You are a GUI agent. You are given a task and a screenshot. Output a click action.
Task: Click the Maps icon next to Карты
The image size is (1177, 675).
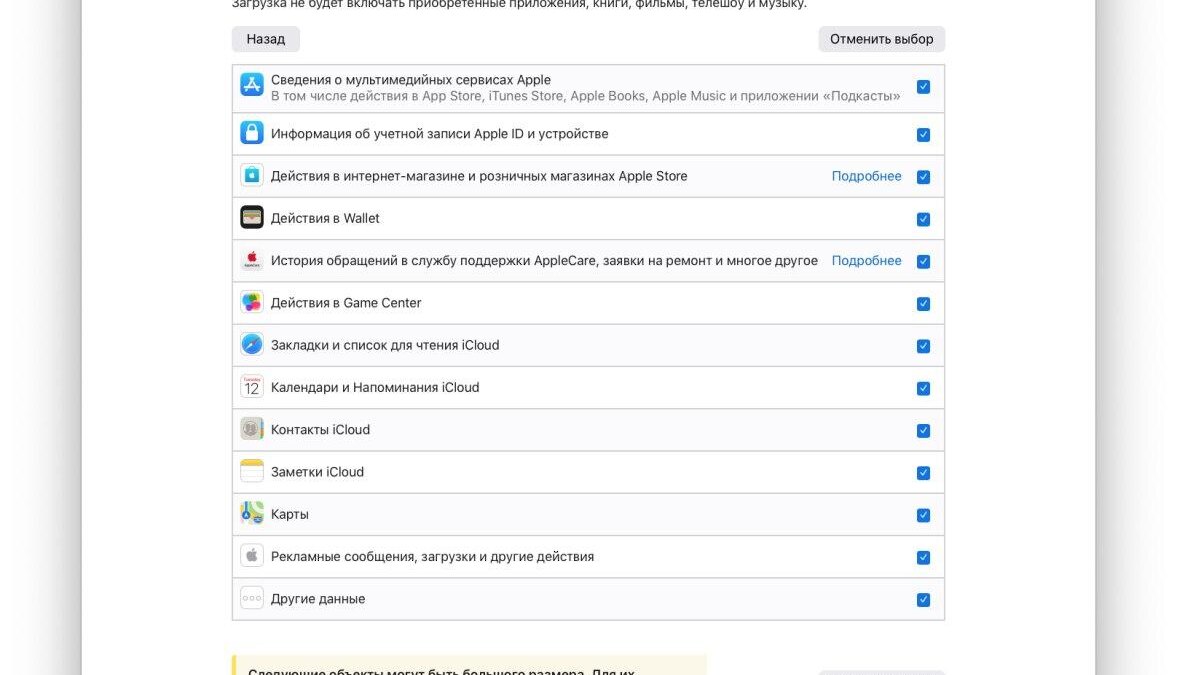click(251, 514)
